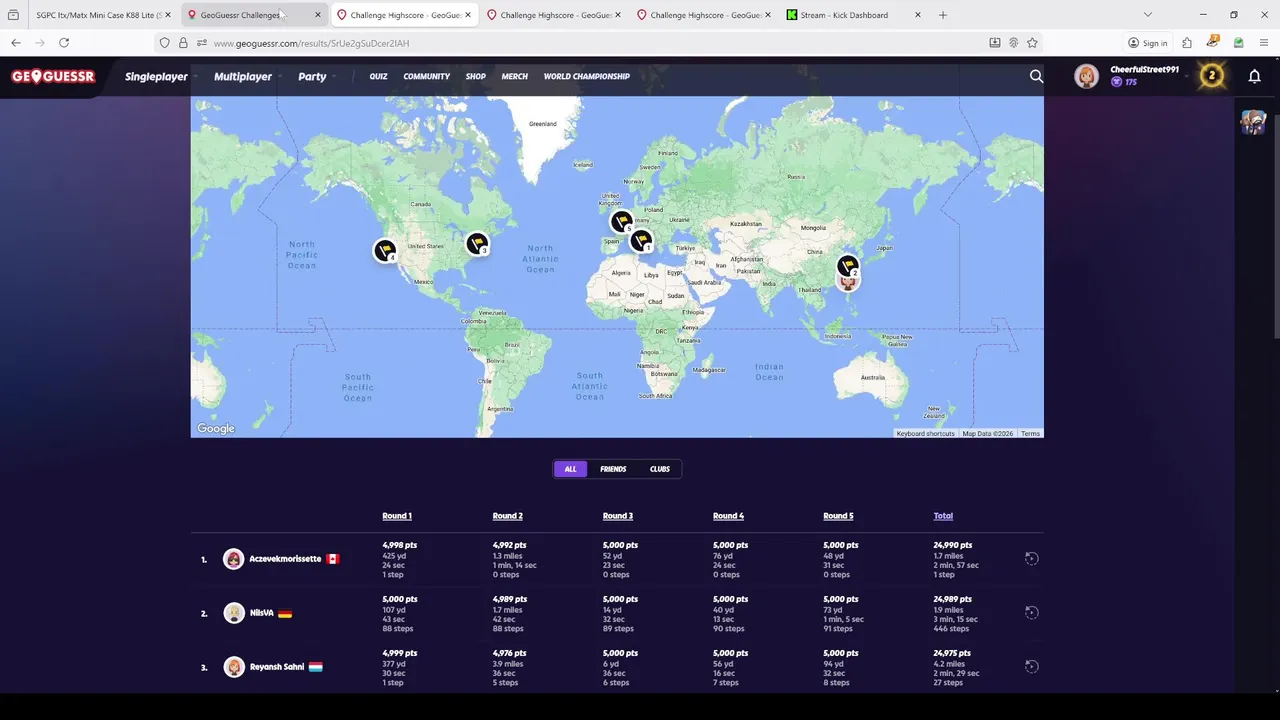
Task: Click the shield icon in the address bar
Action: (x=165, y=43)
